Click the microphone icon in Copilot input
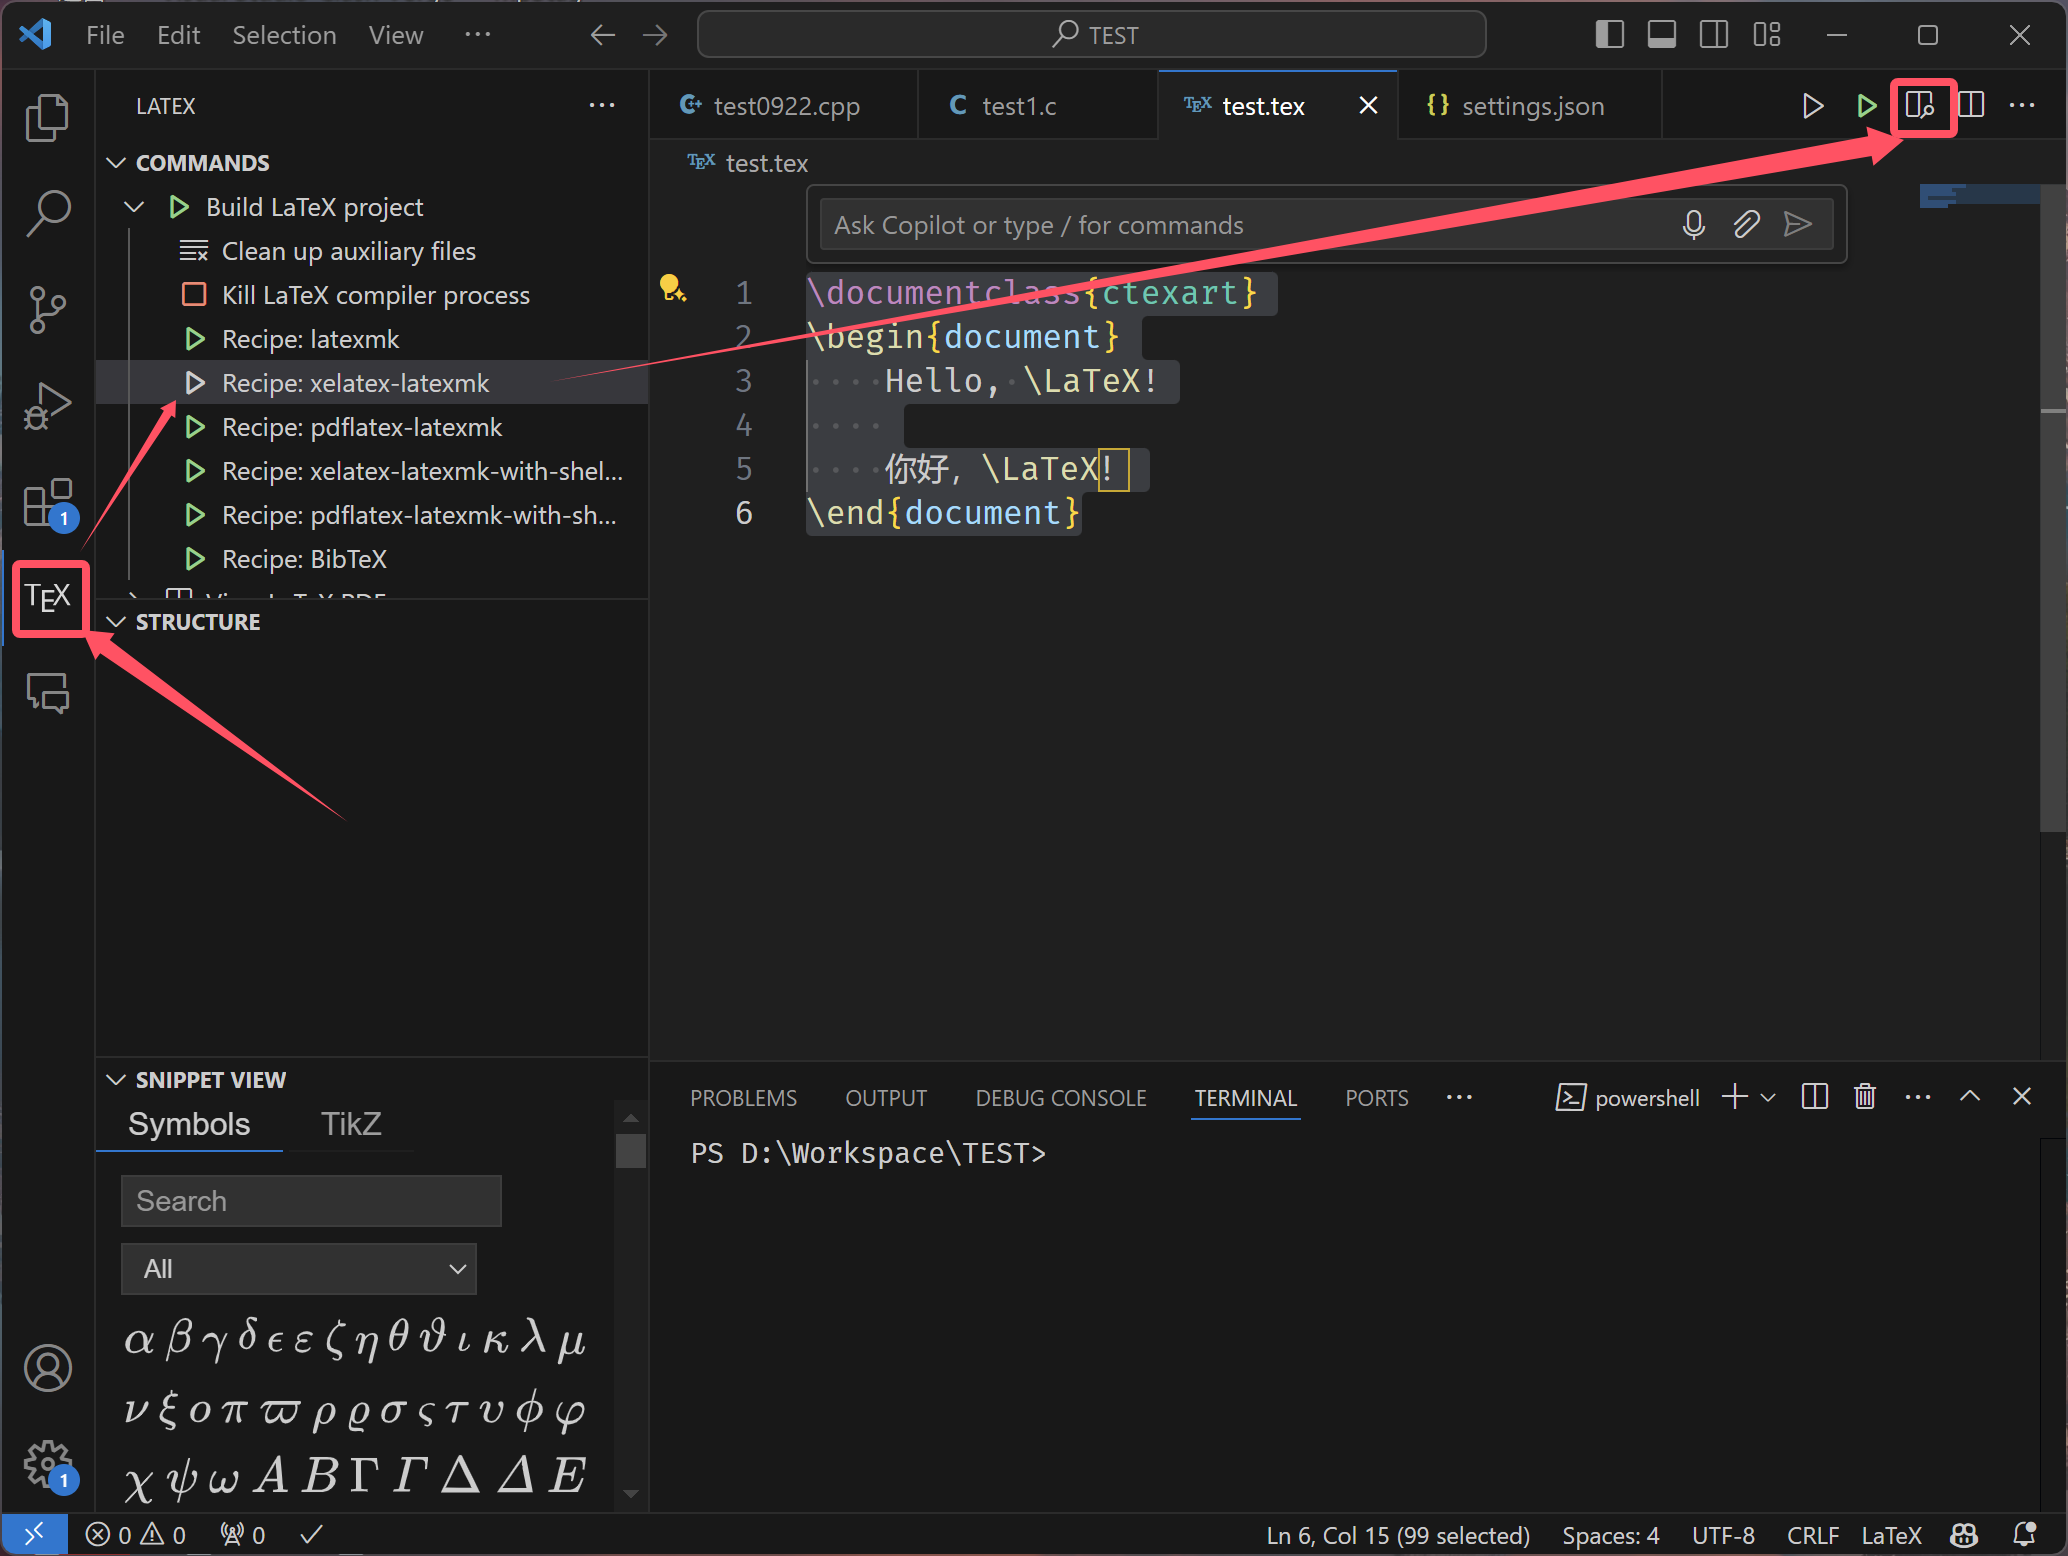Viewport: 2068px width, 1556px height. click(1694, 224)
